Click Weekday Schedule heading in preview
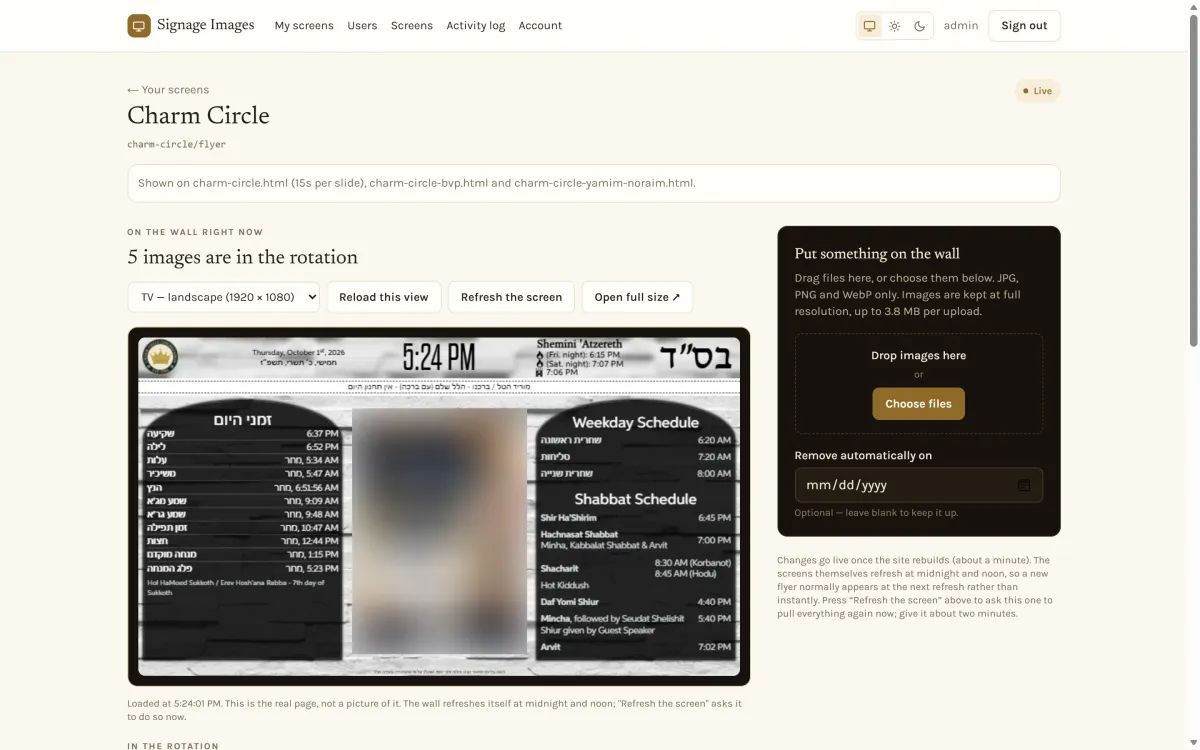 [x=635, y=422]
